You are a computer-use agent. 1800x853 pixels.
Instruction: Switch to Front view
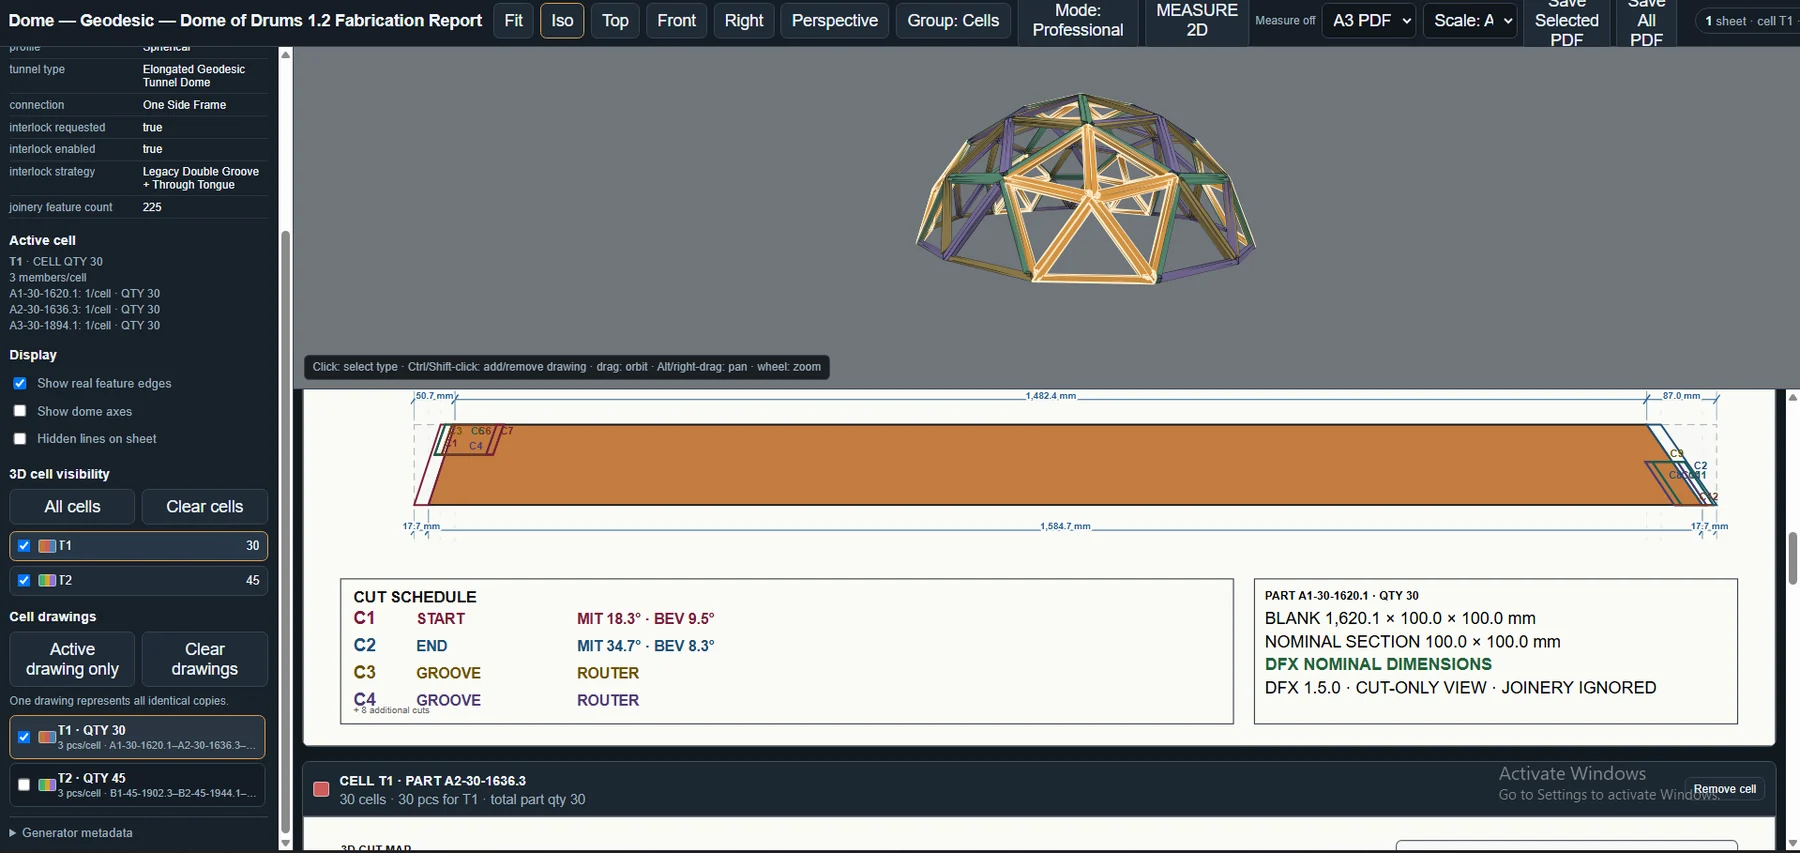677,20
